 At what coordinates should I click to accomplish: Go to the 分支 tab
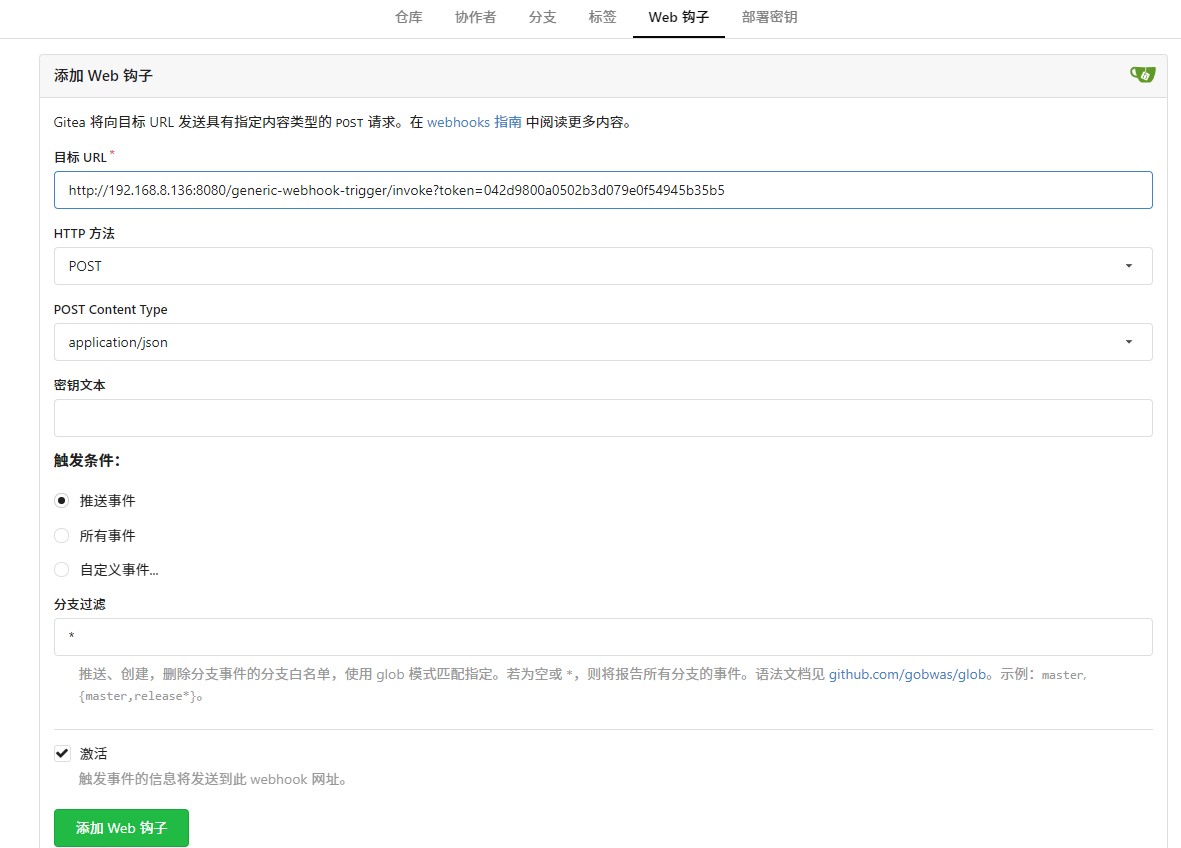point(542,17)
